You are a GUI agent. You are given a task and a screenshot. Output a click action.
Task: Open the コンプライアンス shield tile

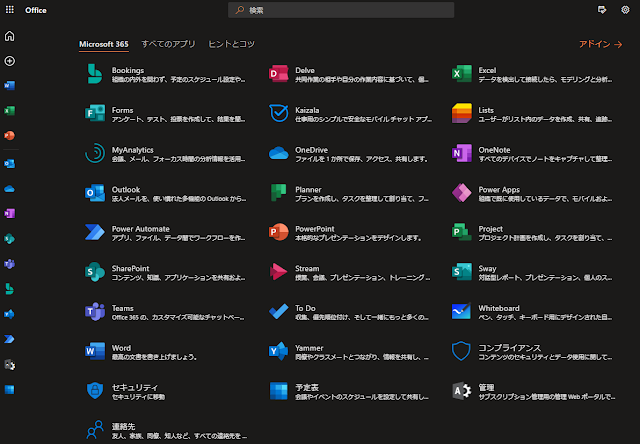click(x=532, y=352)
